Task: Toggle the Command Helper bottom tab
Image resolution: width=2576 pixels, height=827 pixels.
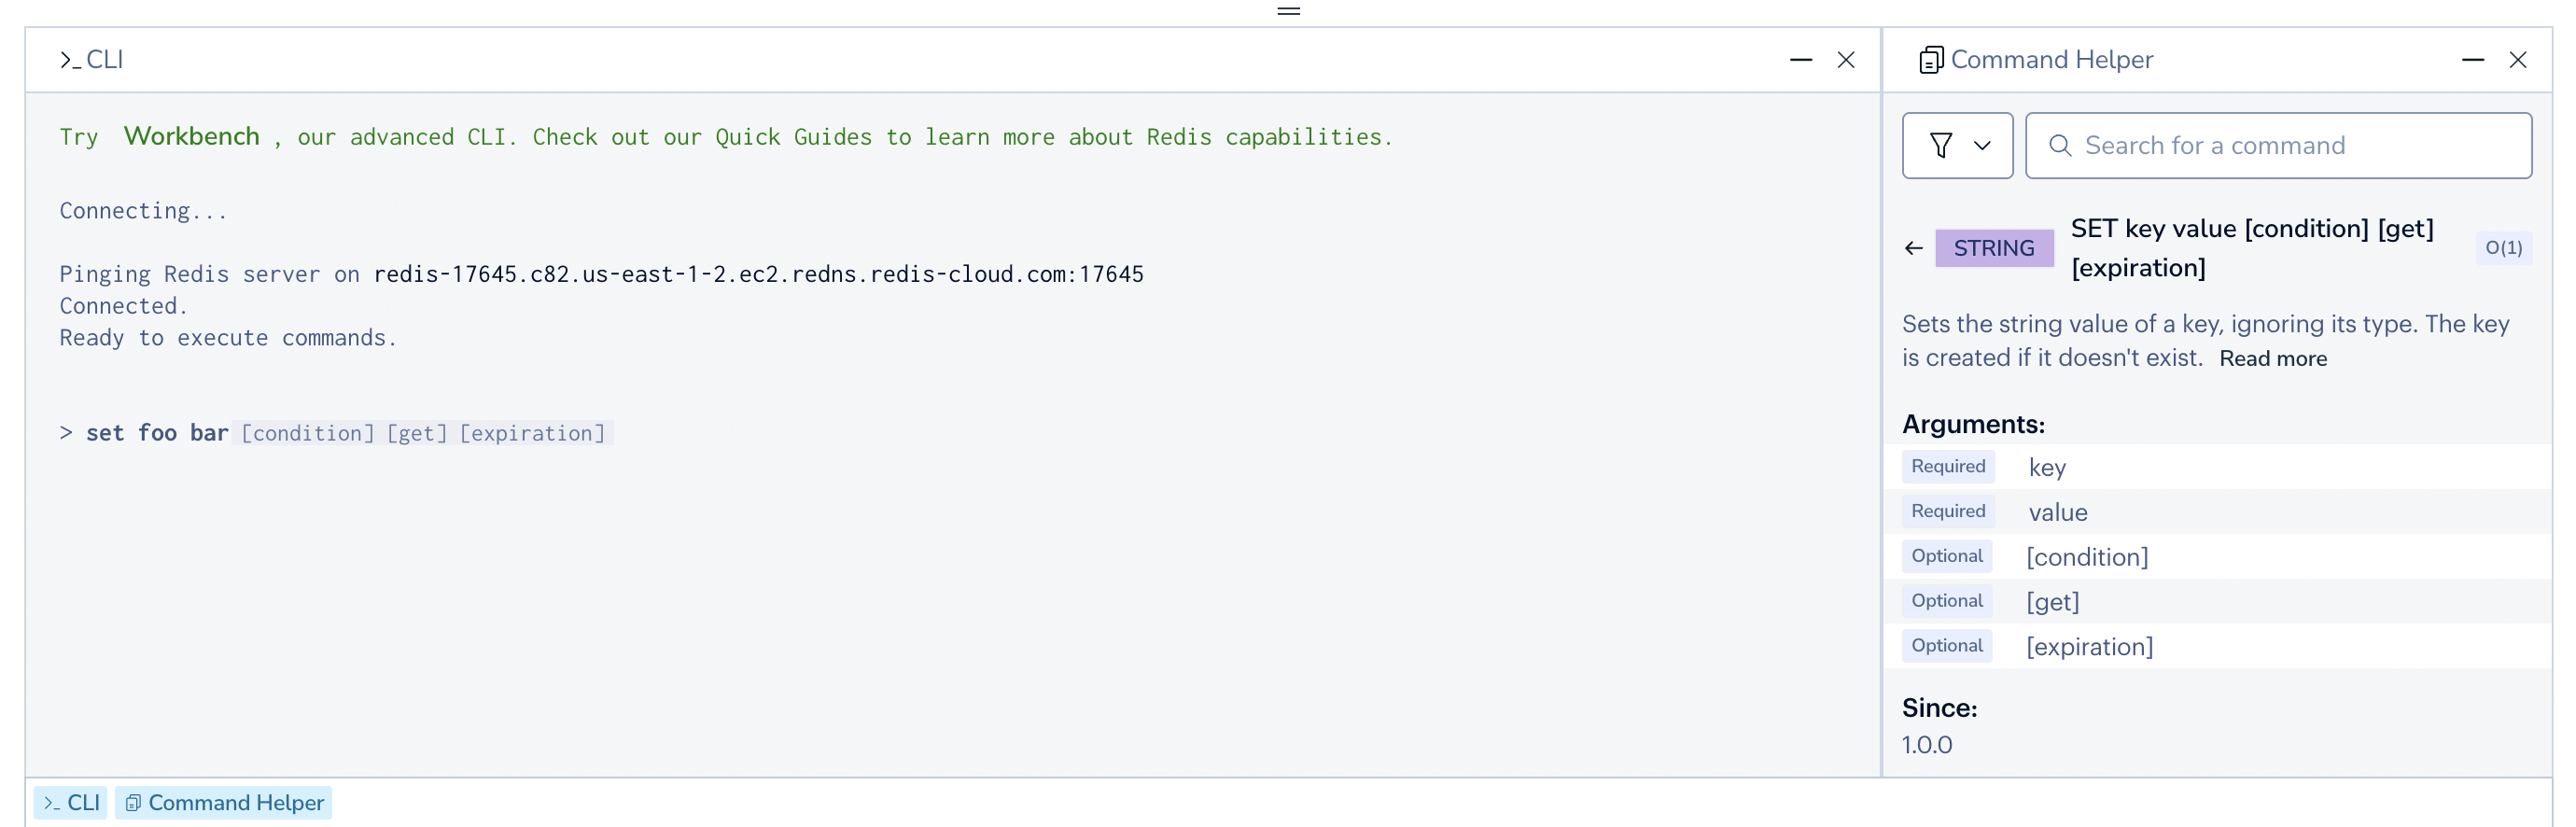Action: (224, 803)
